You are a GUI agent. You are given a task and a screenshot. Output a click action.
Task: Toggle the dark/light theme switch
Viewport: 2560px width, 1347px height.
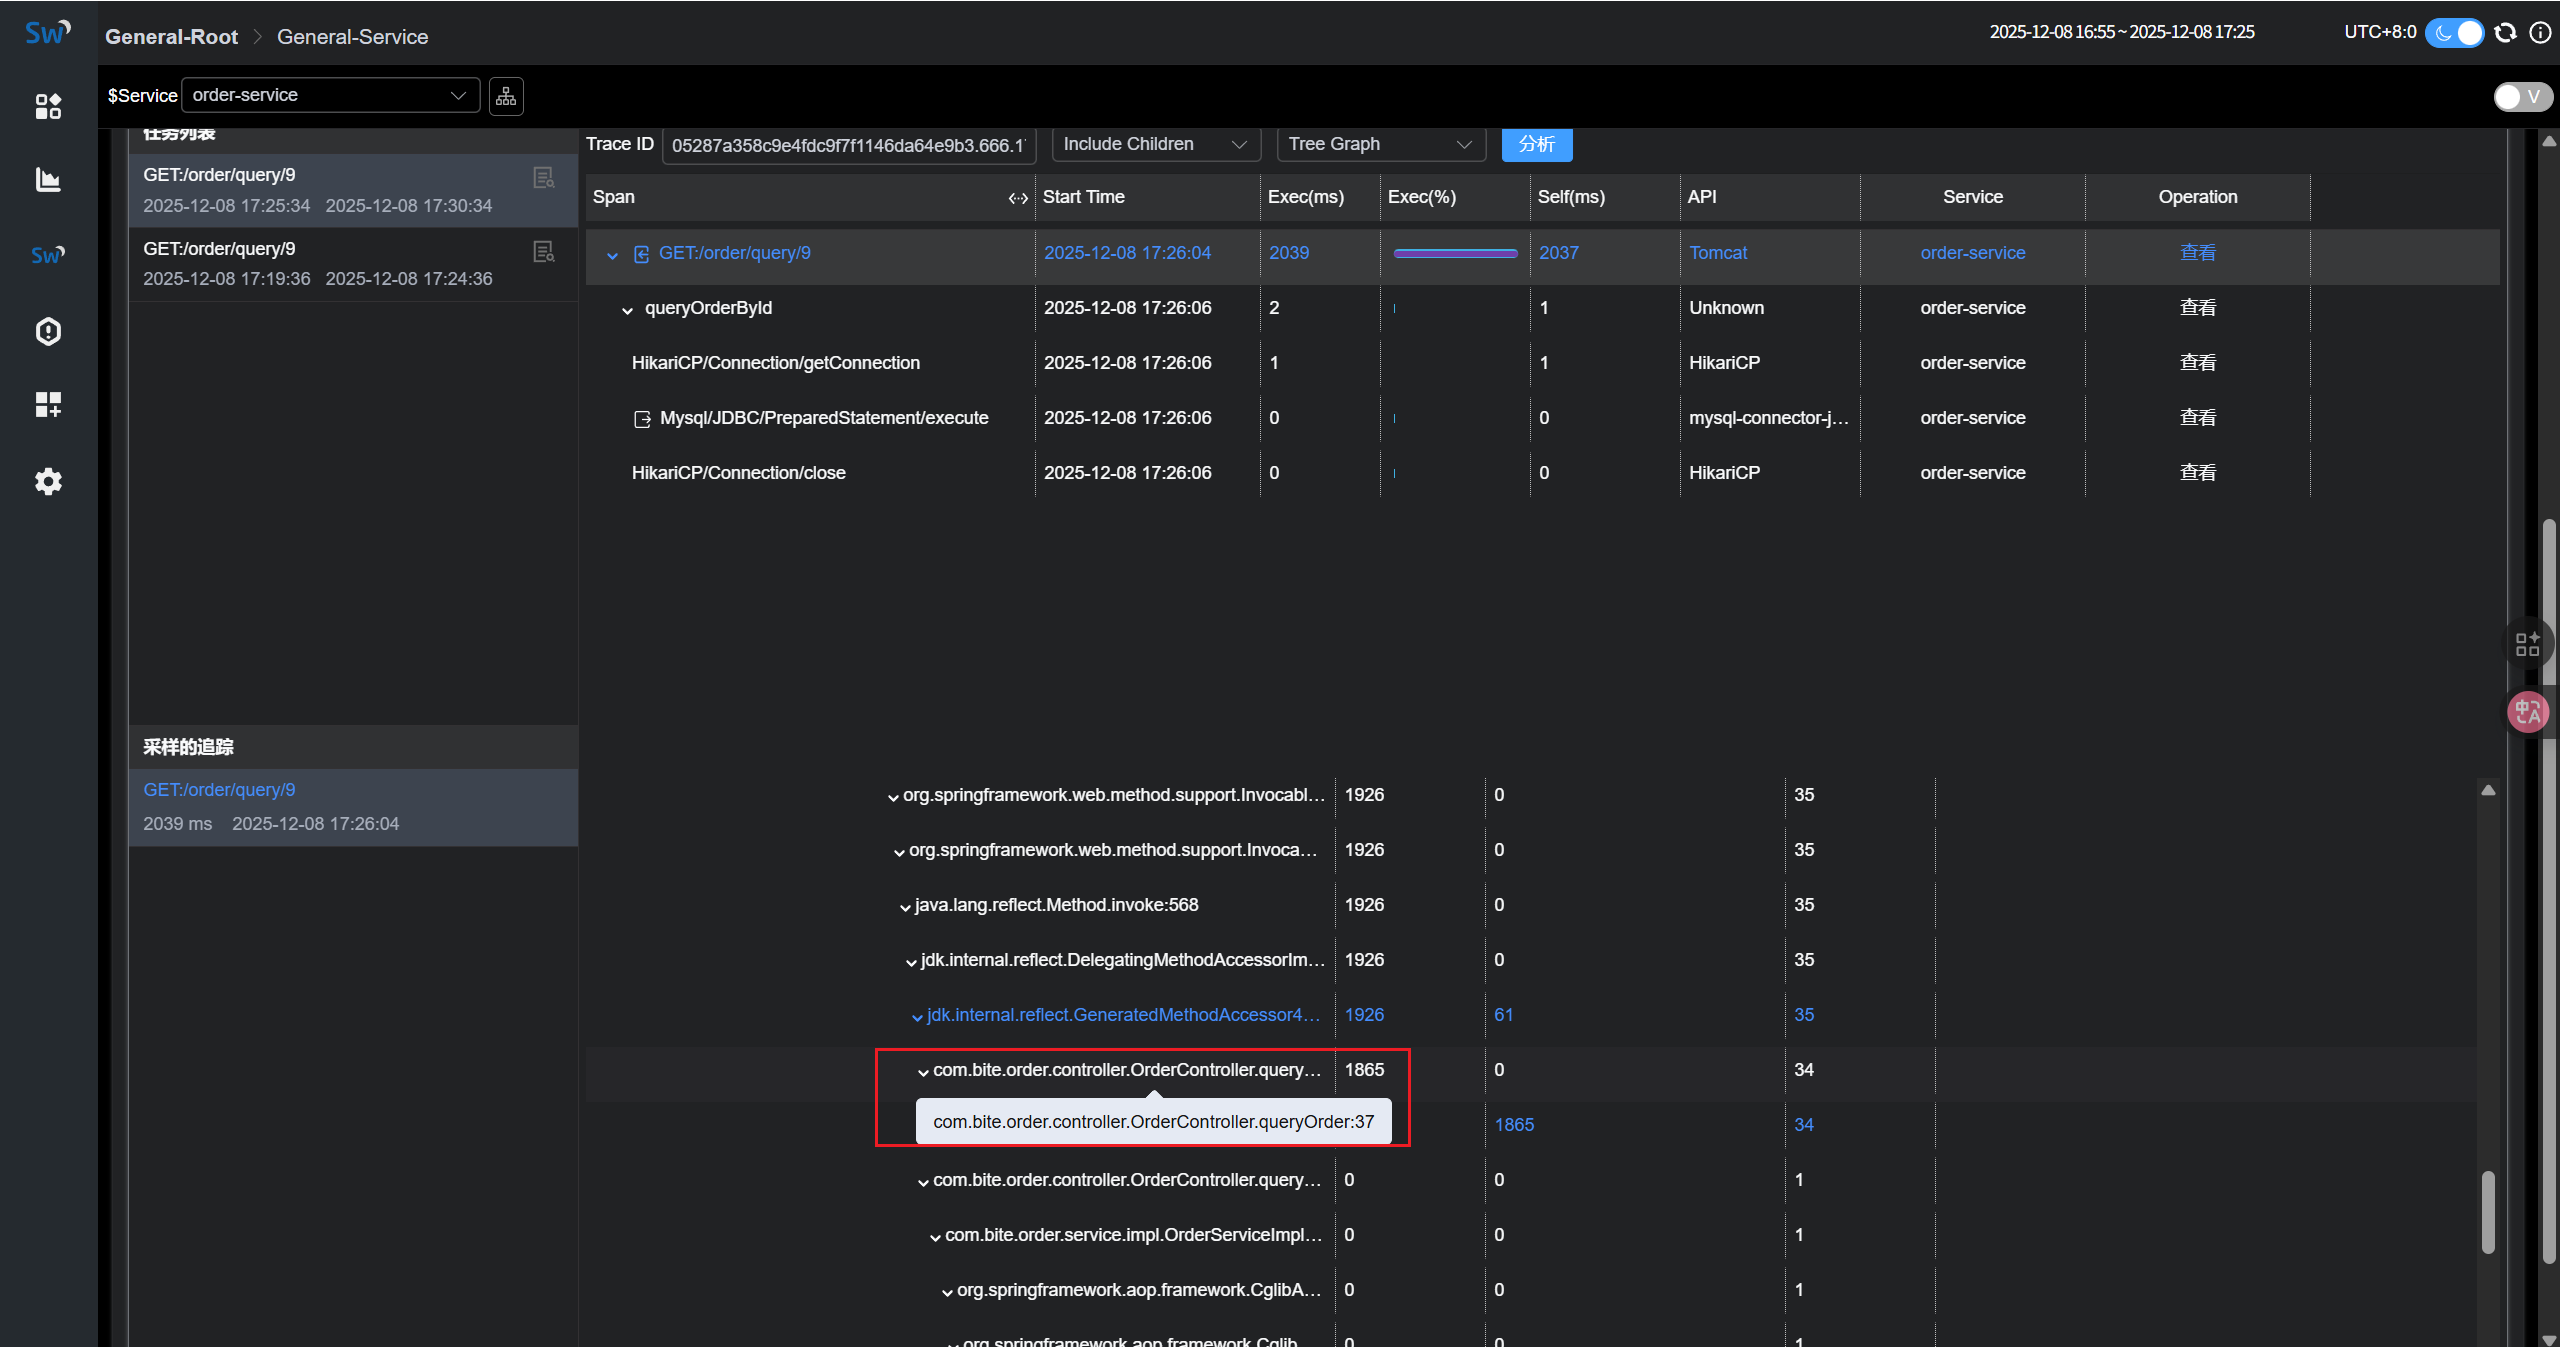(2455, 33)
